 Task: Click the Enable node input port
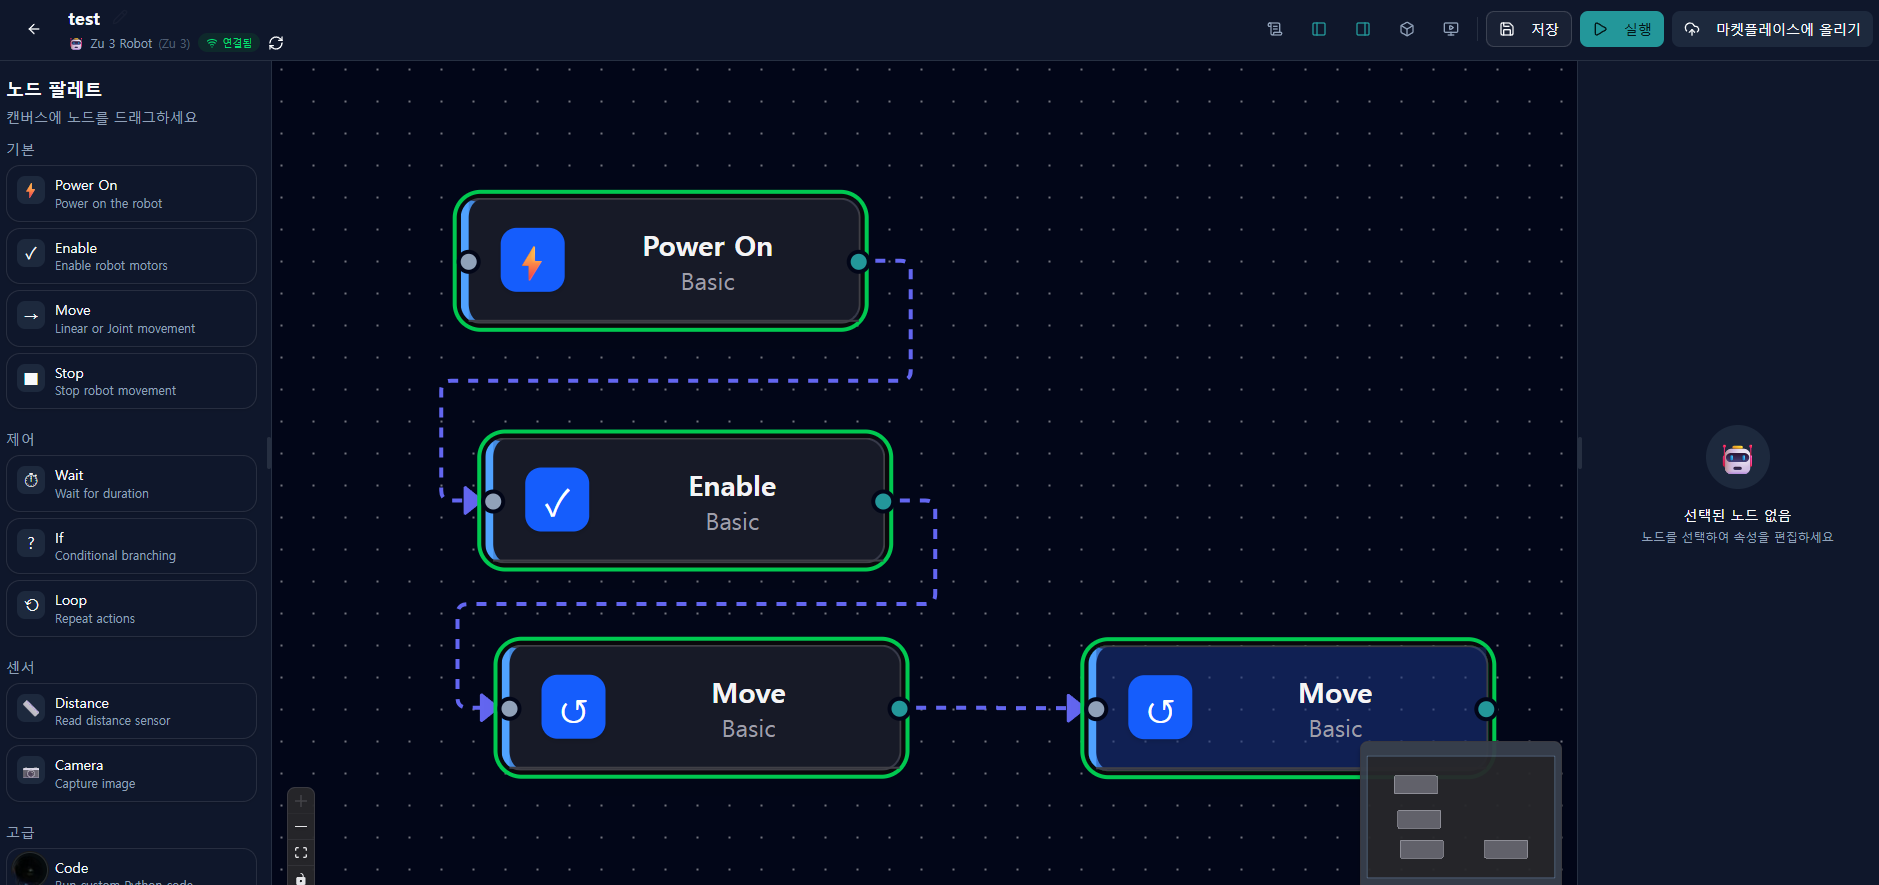point(493,501)
